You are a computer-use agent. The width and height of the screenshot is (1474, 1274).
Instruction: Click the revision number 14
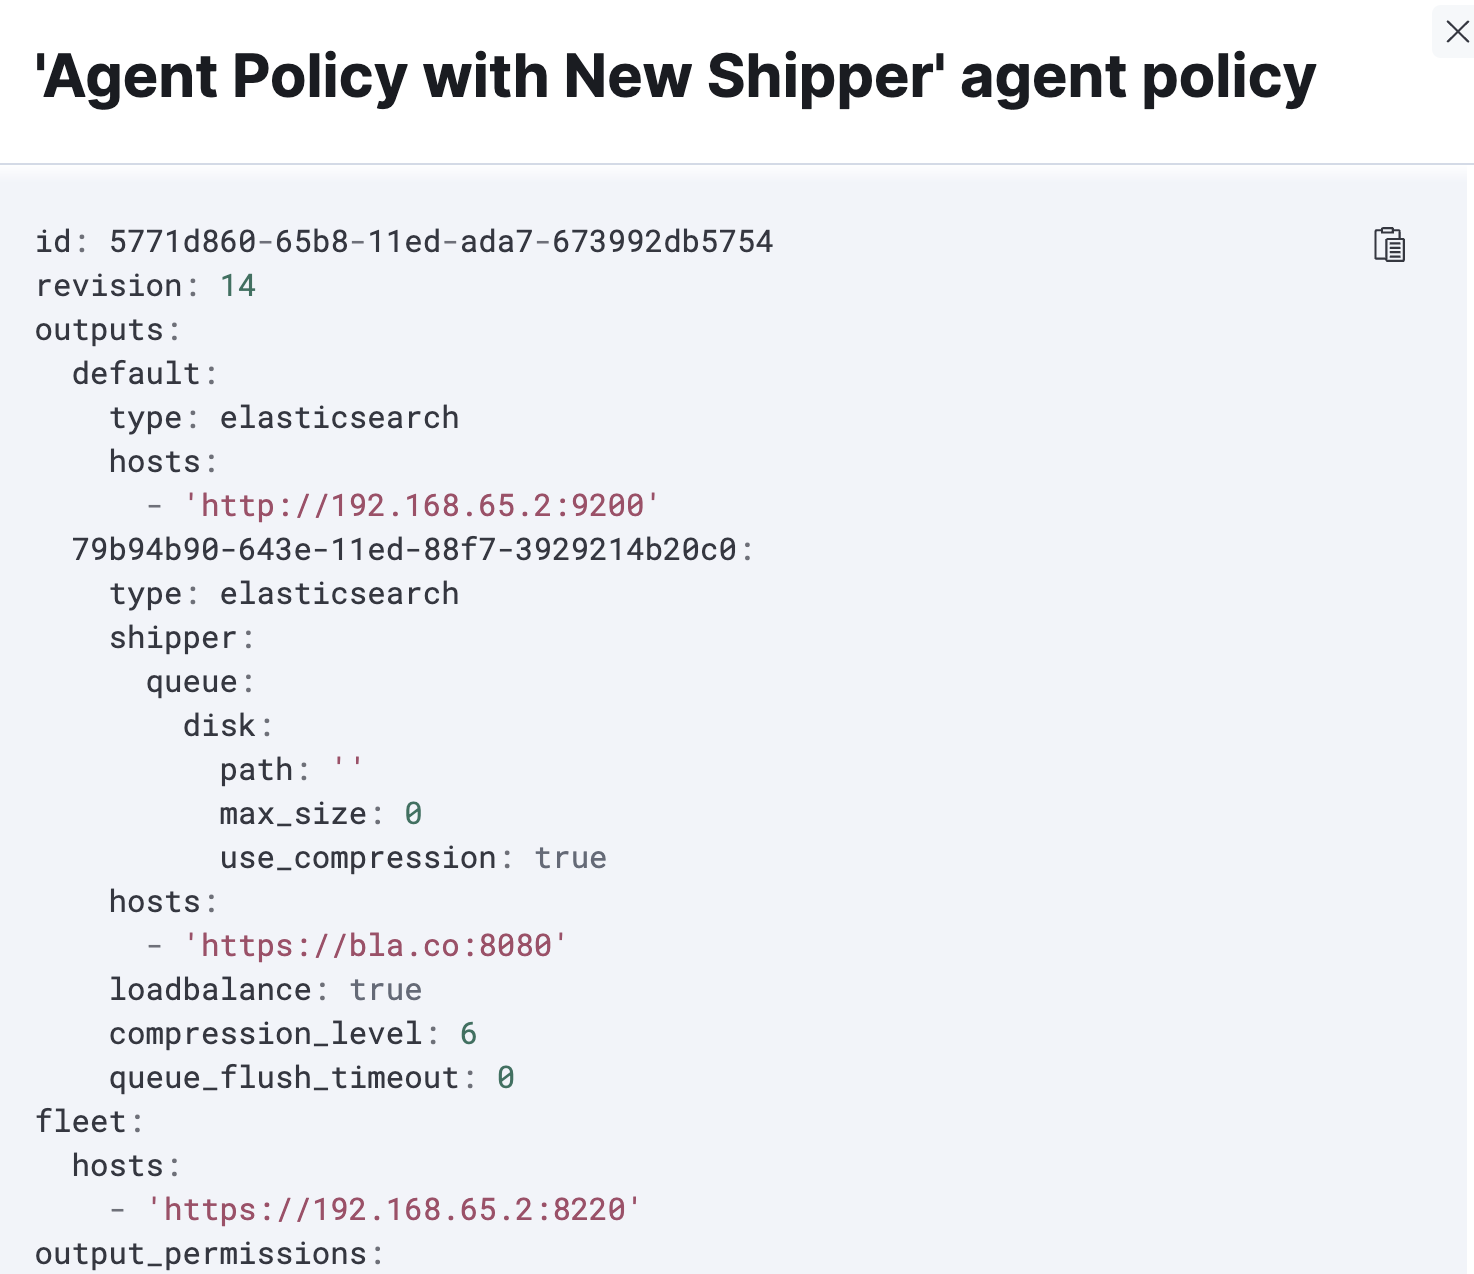tap(239, 285)
